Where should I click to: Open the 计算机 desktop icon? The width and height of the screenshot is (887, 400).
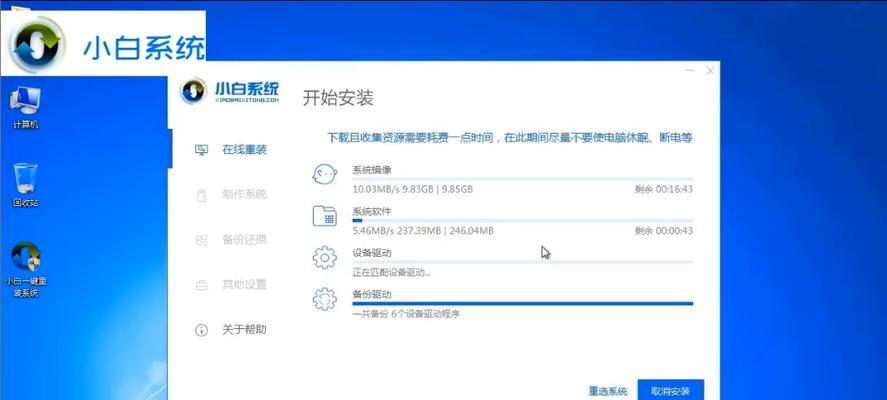[x=25, y=107]
